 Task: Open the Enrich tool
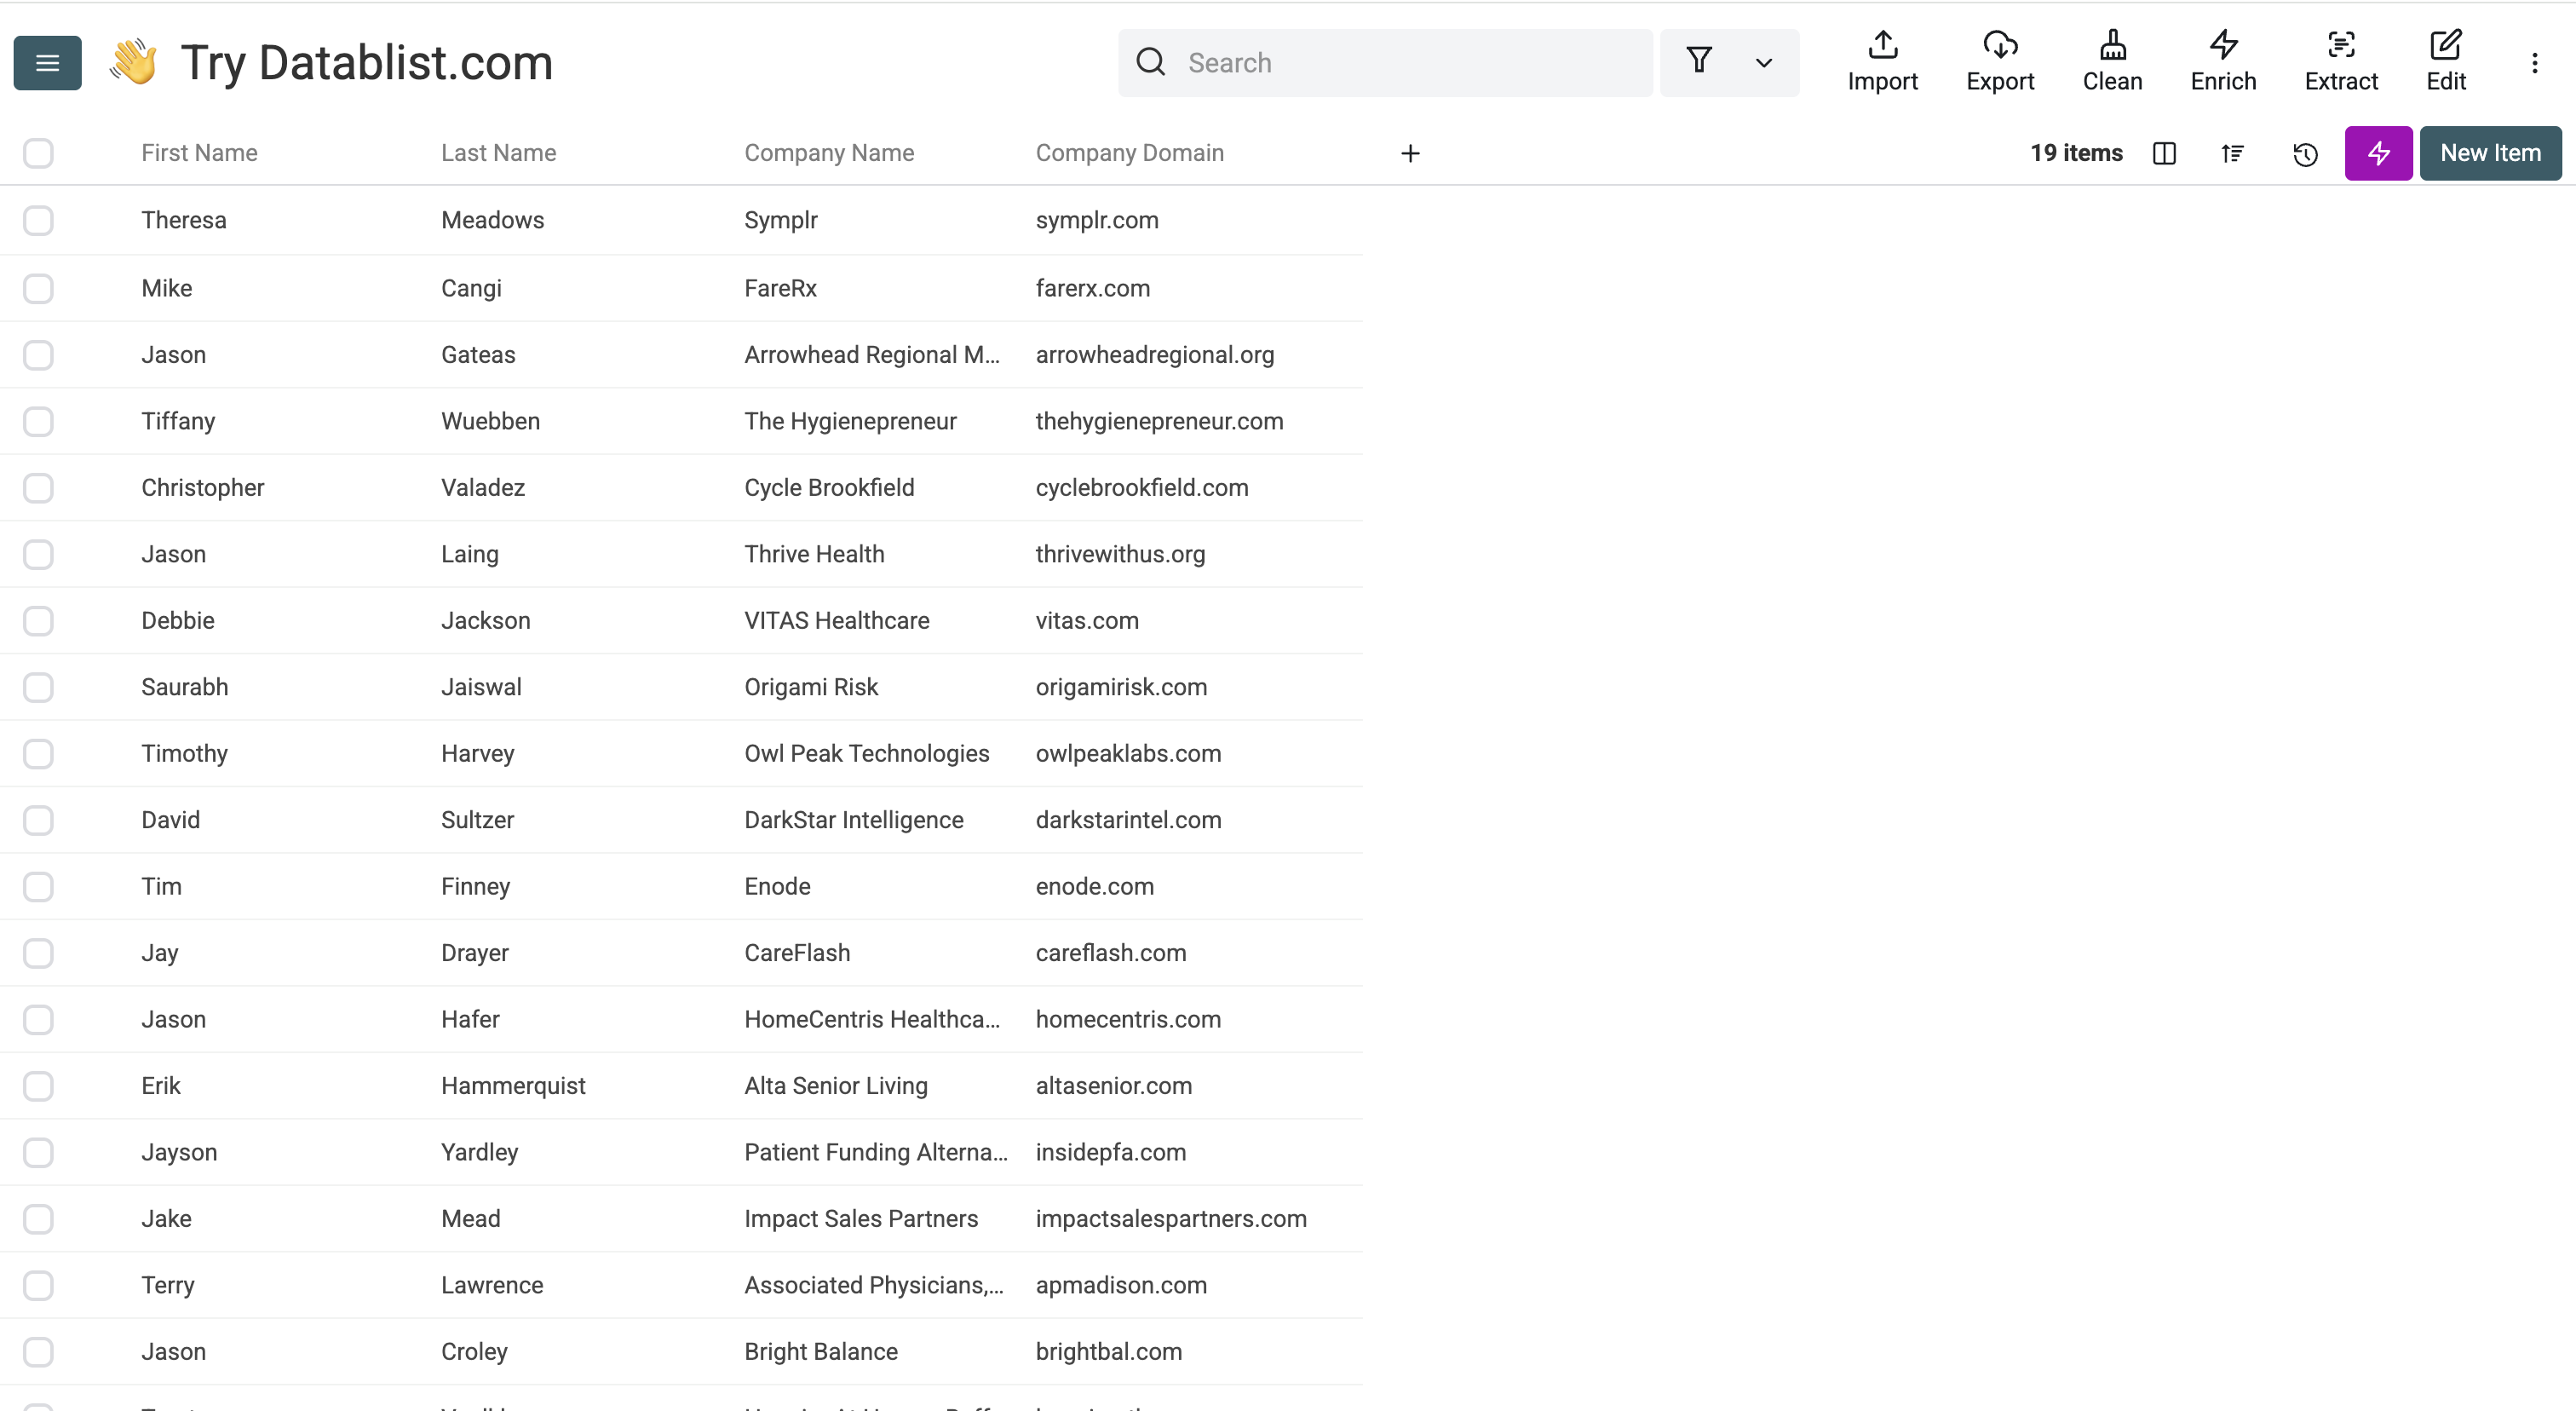tap(2223, 62)
